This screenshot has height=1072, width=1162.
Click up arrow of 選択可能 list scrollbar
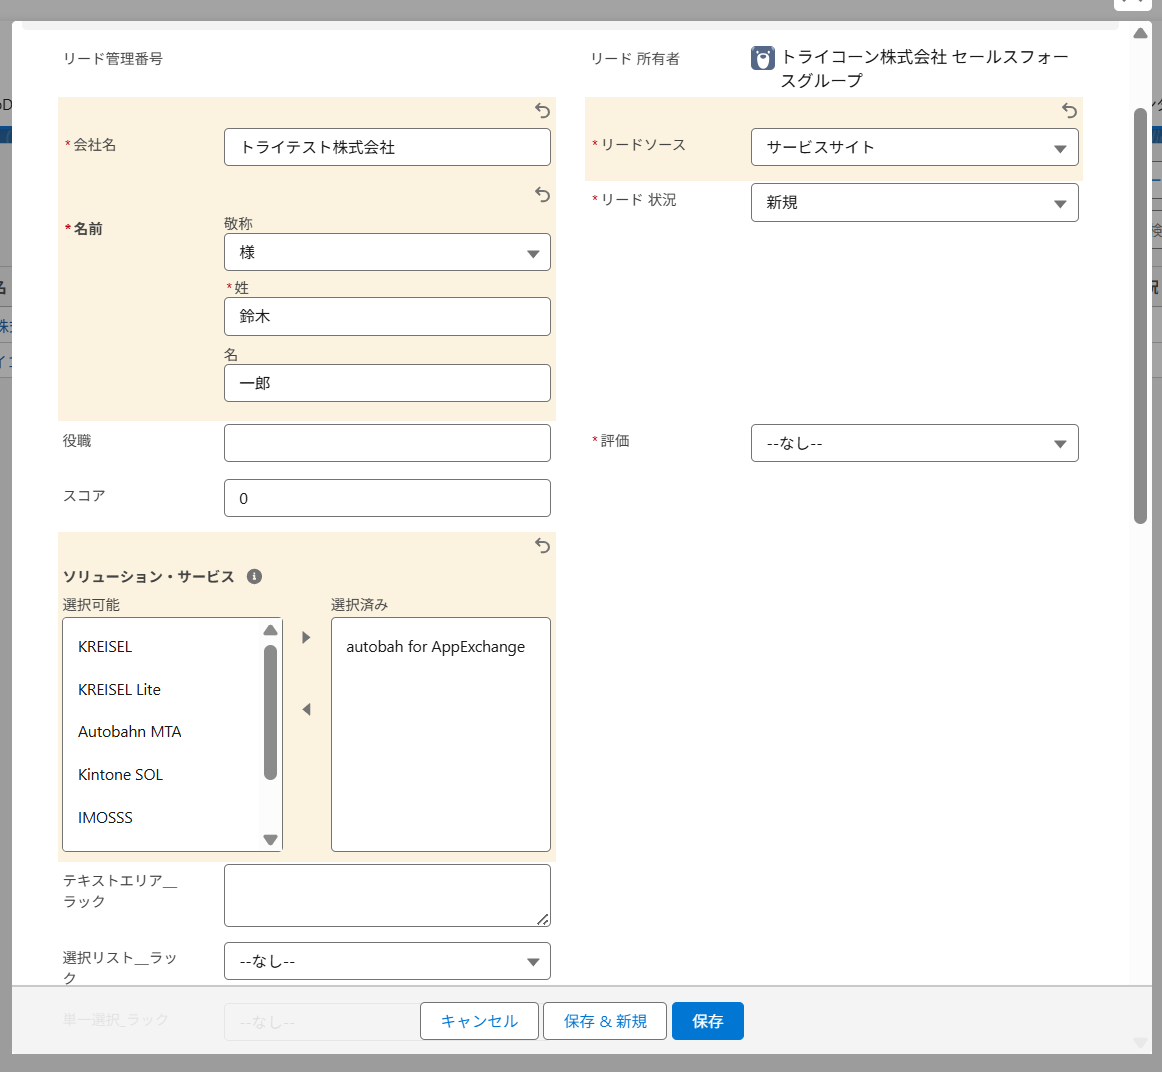click(270, 630)
